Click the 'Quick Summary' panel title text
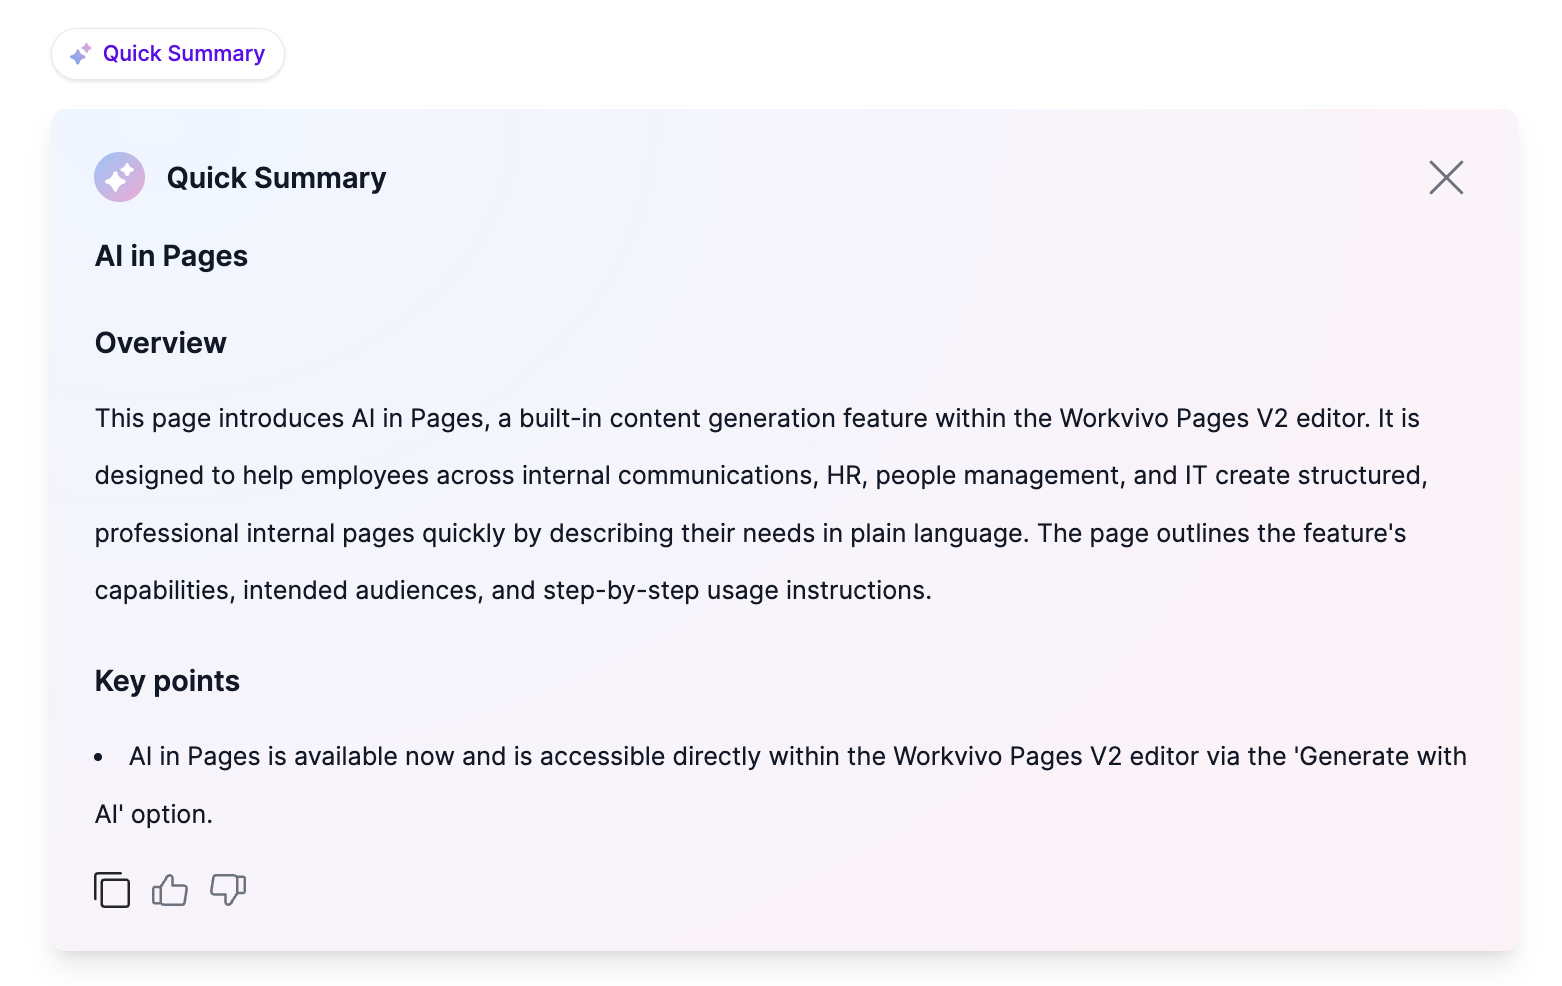 276,178
